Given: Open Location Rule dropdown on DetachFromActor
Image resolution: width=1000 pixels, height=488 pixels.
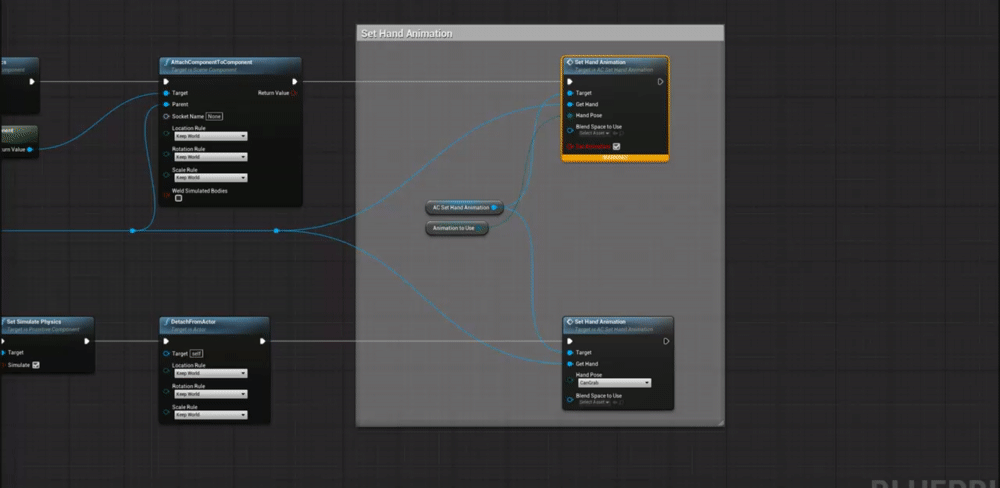Looking at the screenshot, I should pyautogui.click(x=210, y=373).
